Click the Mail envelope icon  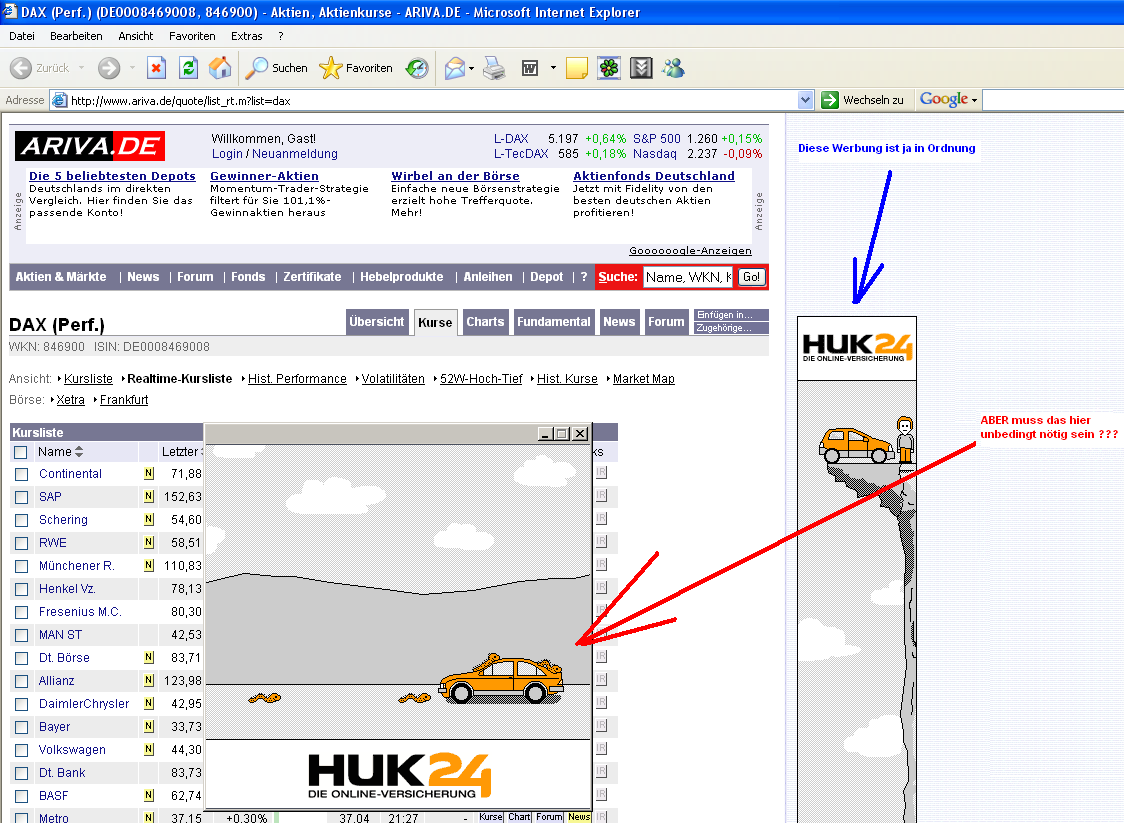tap(454, 68)
